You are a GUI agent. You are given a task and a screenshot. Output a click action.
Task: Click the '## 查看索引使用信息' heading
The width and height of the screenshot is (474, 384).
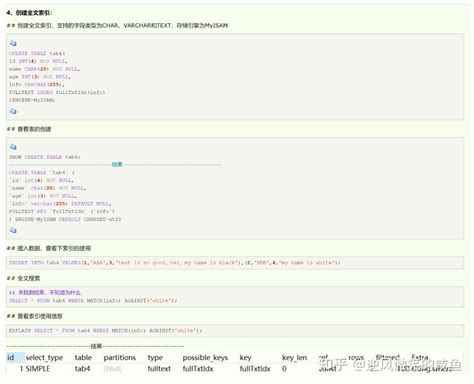coord(35,316)
